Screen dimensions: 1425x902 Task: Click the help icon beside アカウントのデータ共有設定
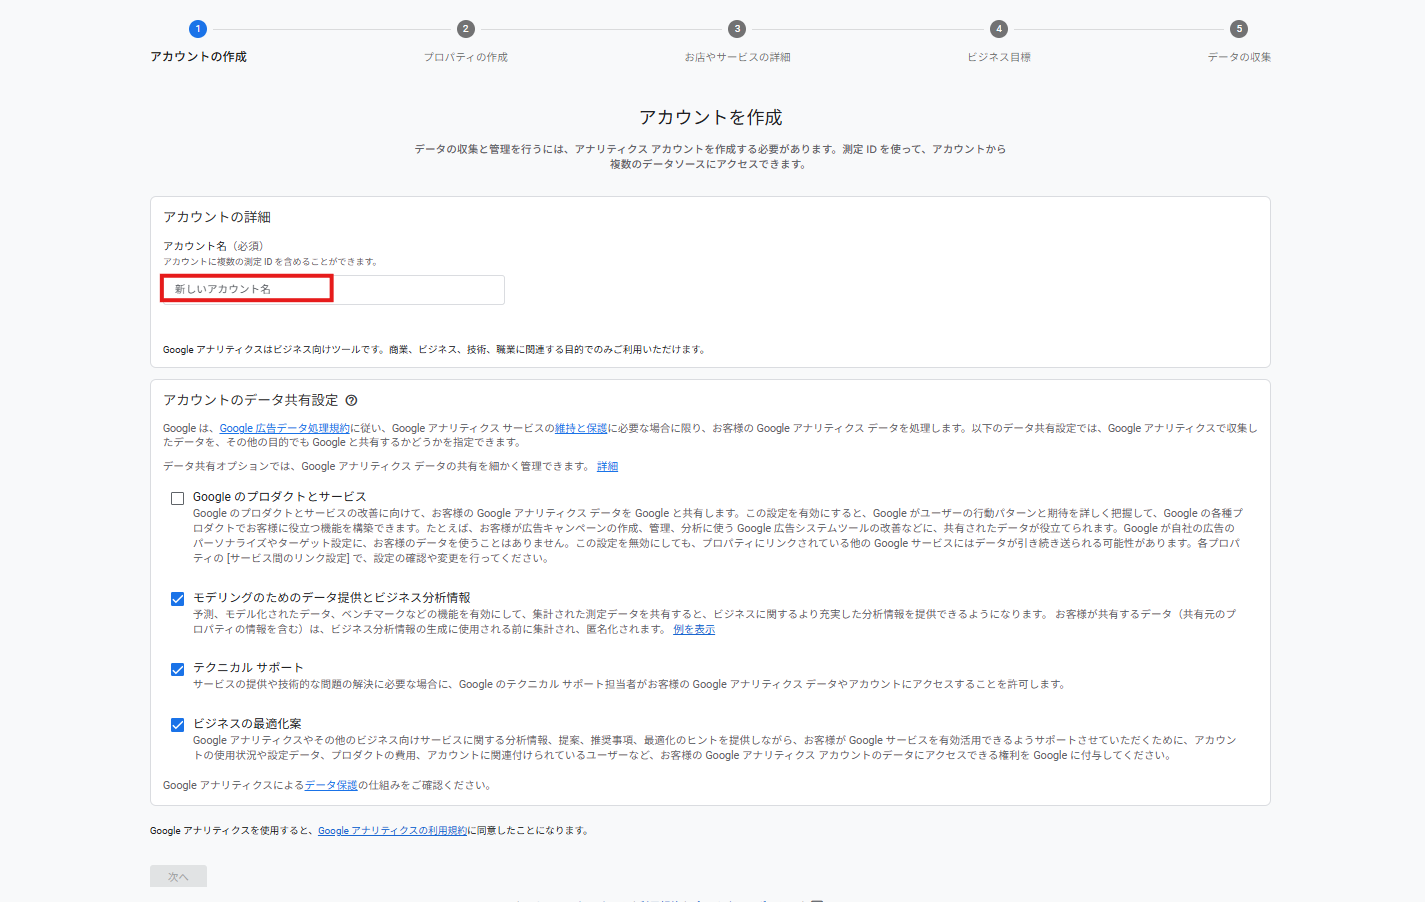(351, 400)
